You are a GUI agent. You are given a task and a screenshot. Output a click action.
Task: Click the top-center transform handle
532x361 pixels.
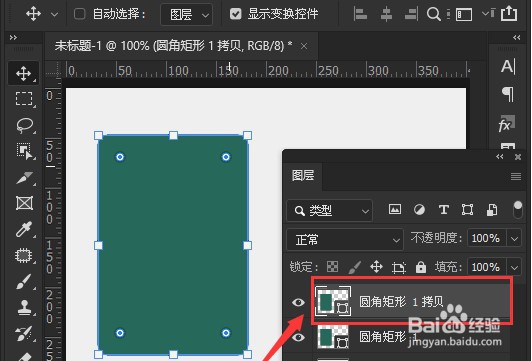[173, 136]
